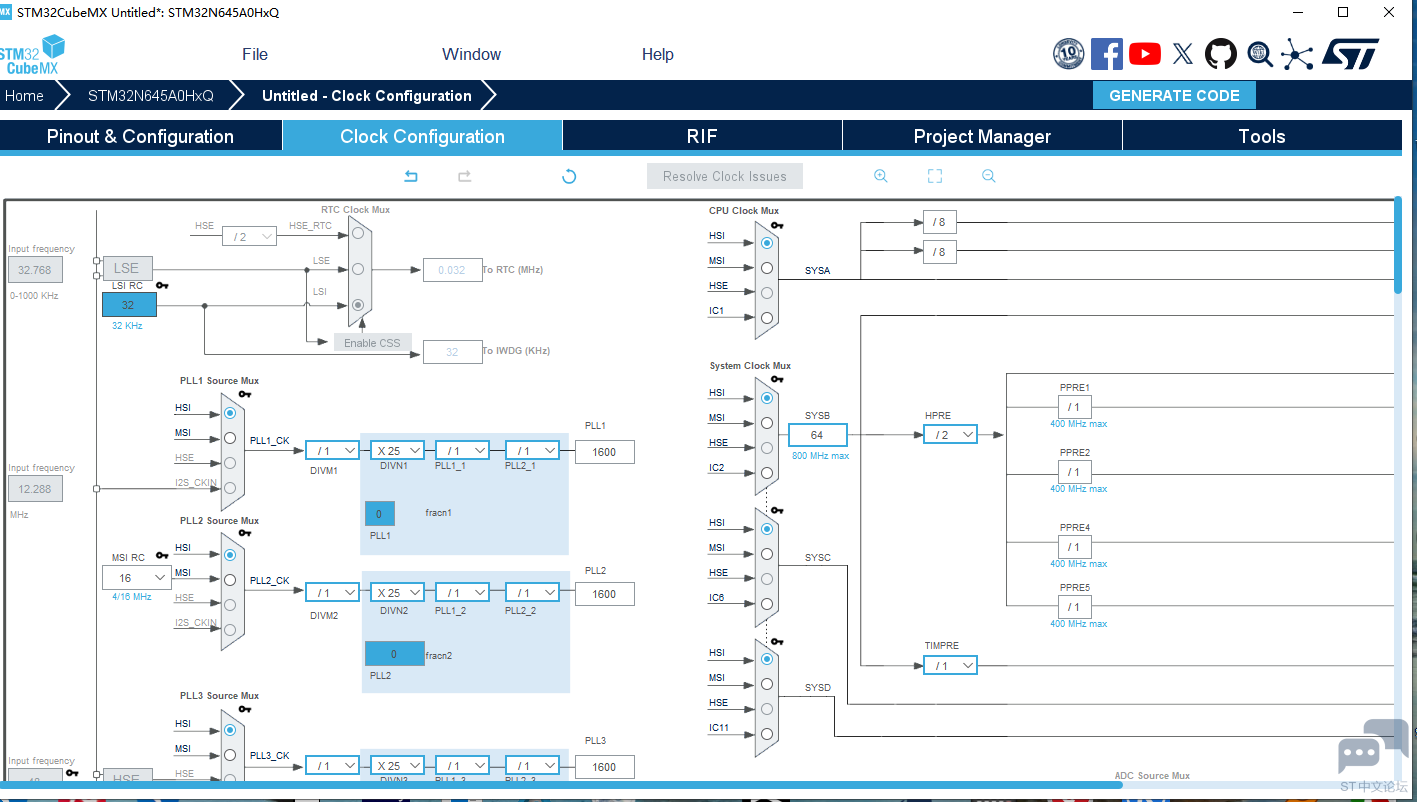Select LSE in the RTC Clock Mux

click(x=358, y=269)
